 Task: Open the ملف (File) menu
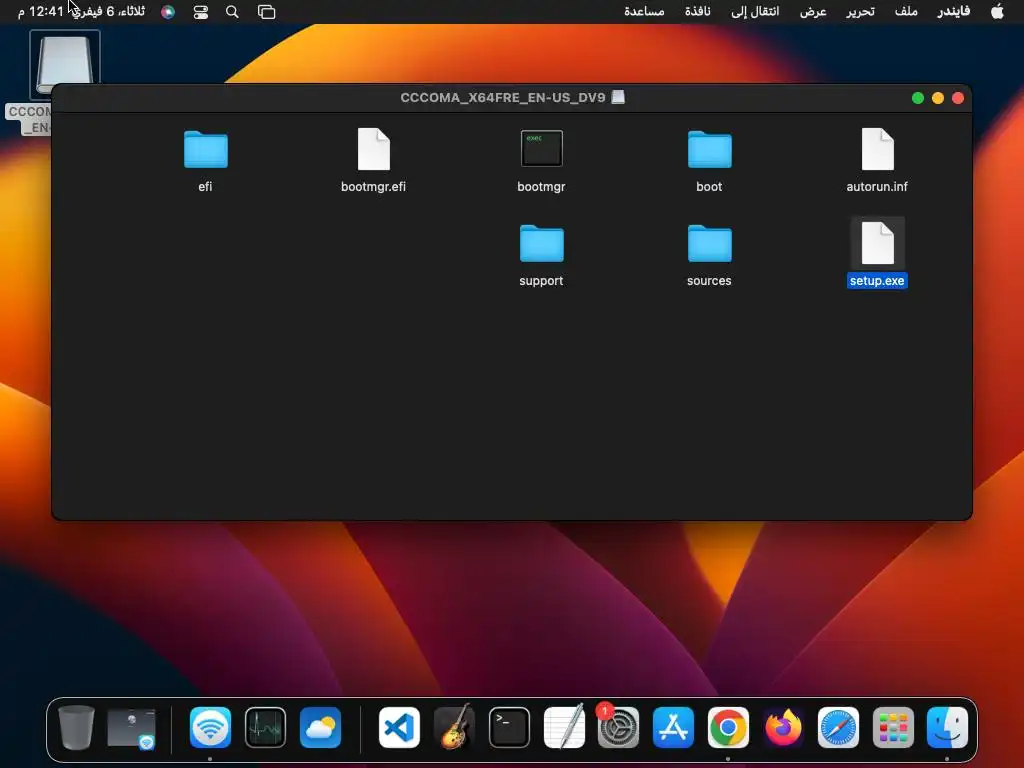pos(906,11)
